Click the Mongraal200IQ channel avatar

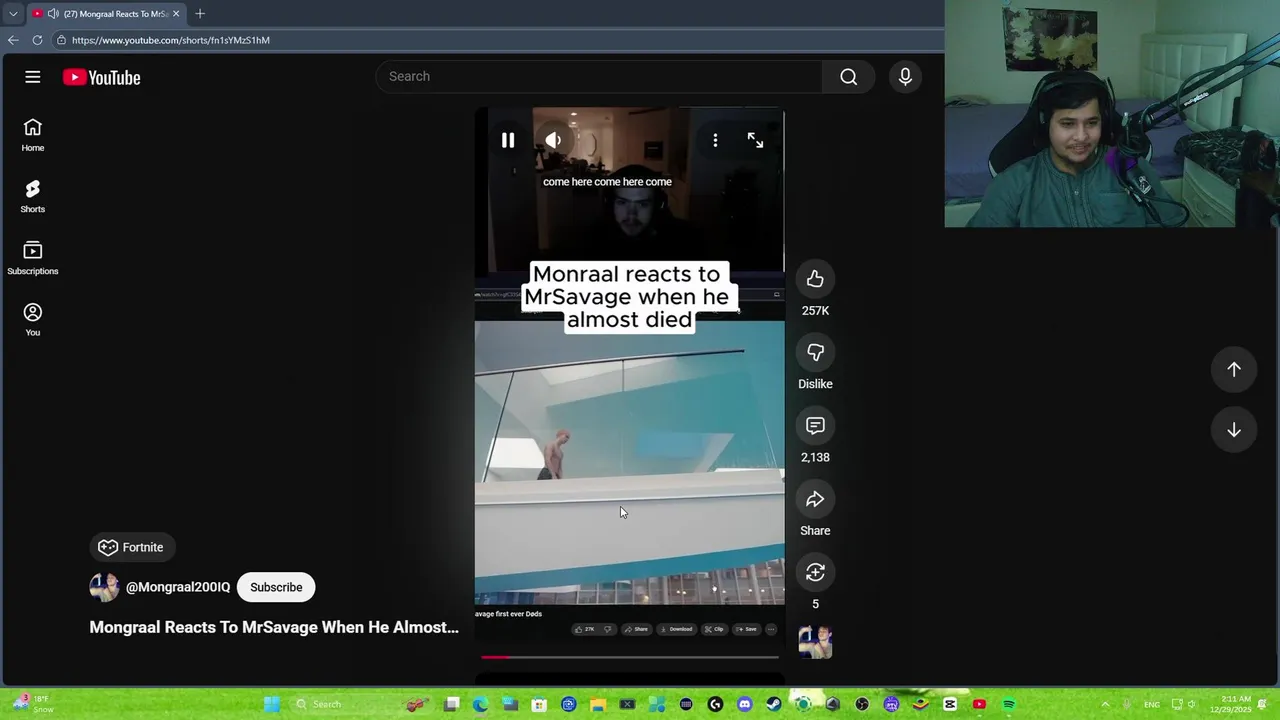point(104,587)
